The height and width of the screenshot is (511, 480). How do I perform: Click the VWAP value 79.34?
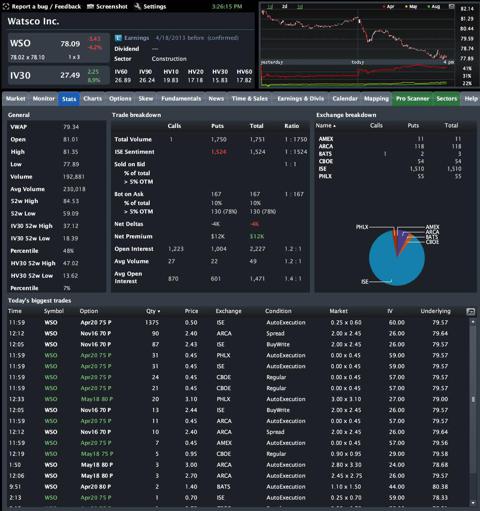coord(71,127)
